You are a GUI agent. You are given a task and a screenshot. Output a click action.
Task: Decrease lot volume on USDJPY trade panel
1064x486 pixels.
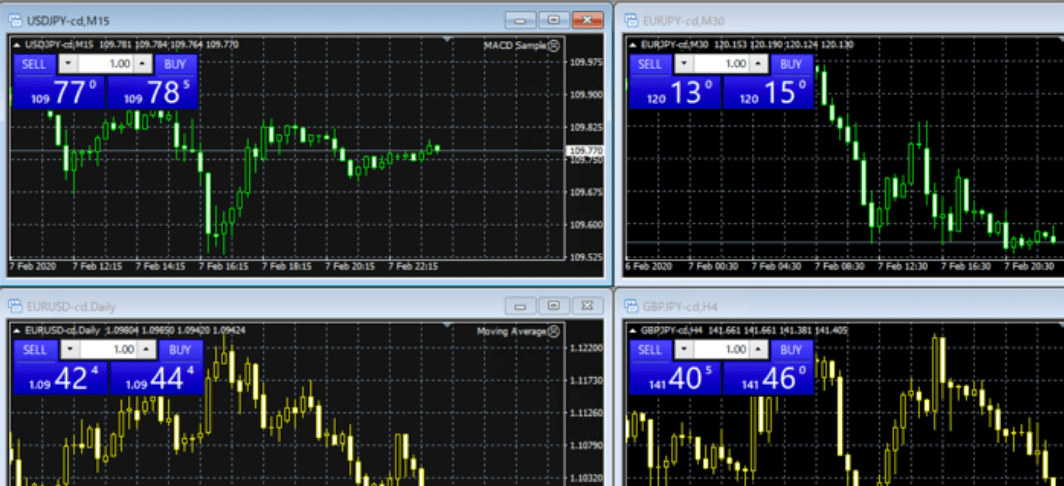[67, 64]
